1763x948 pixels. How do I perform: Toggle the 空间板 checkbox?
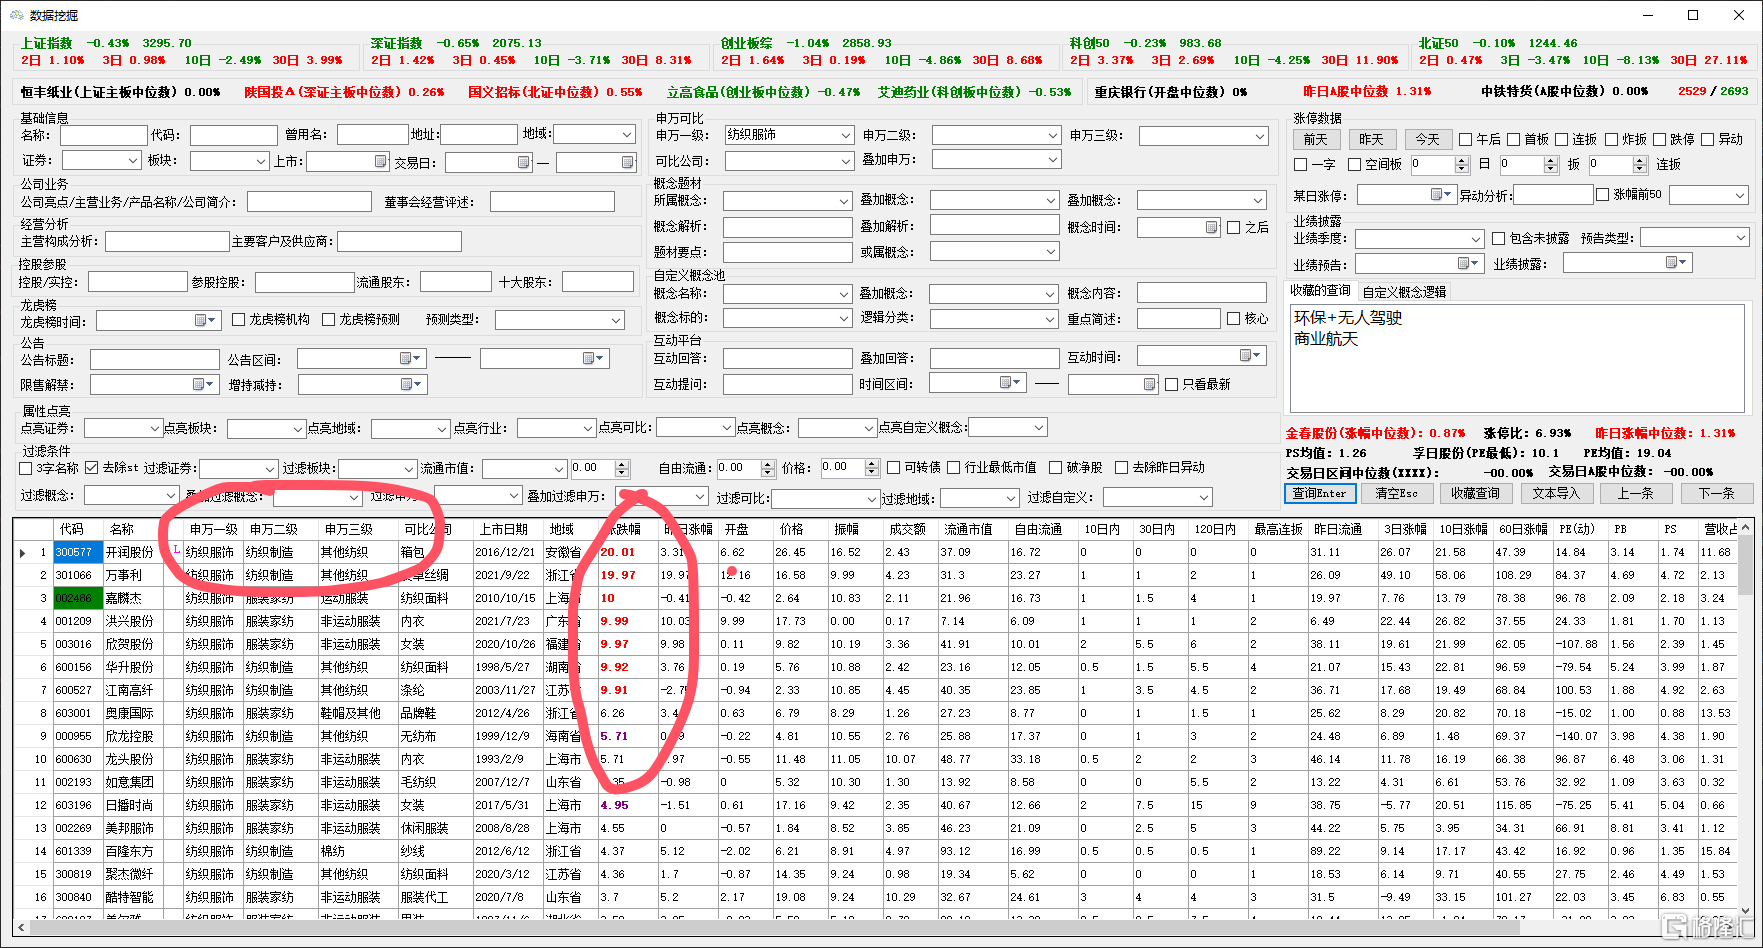(x=1355, y=164)
